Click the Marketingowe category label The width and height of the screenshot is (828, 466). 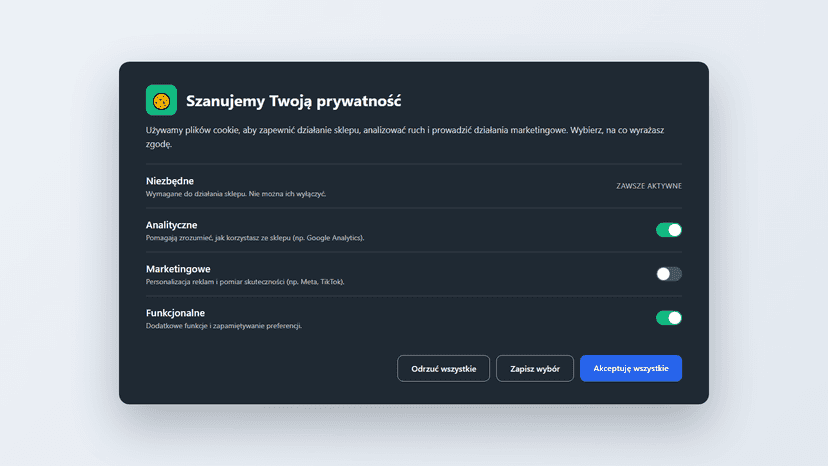click(178, 269)
